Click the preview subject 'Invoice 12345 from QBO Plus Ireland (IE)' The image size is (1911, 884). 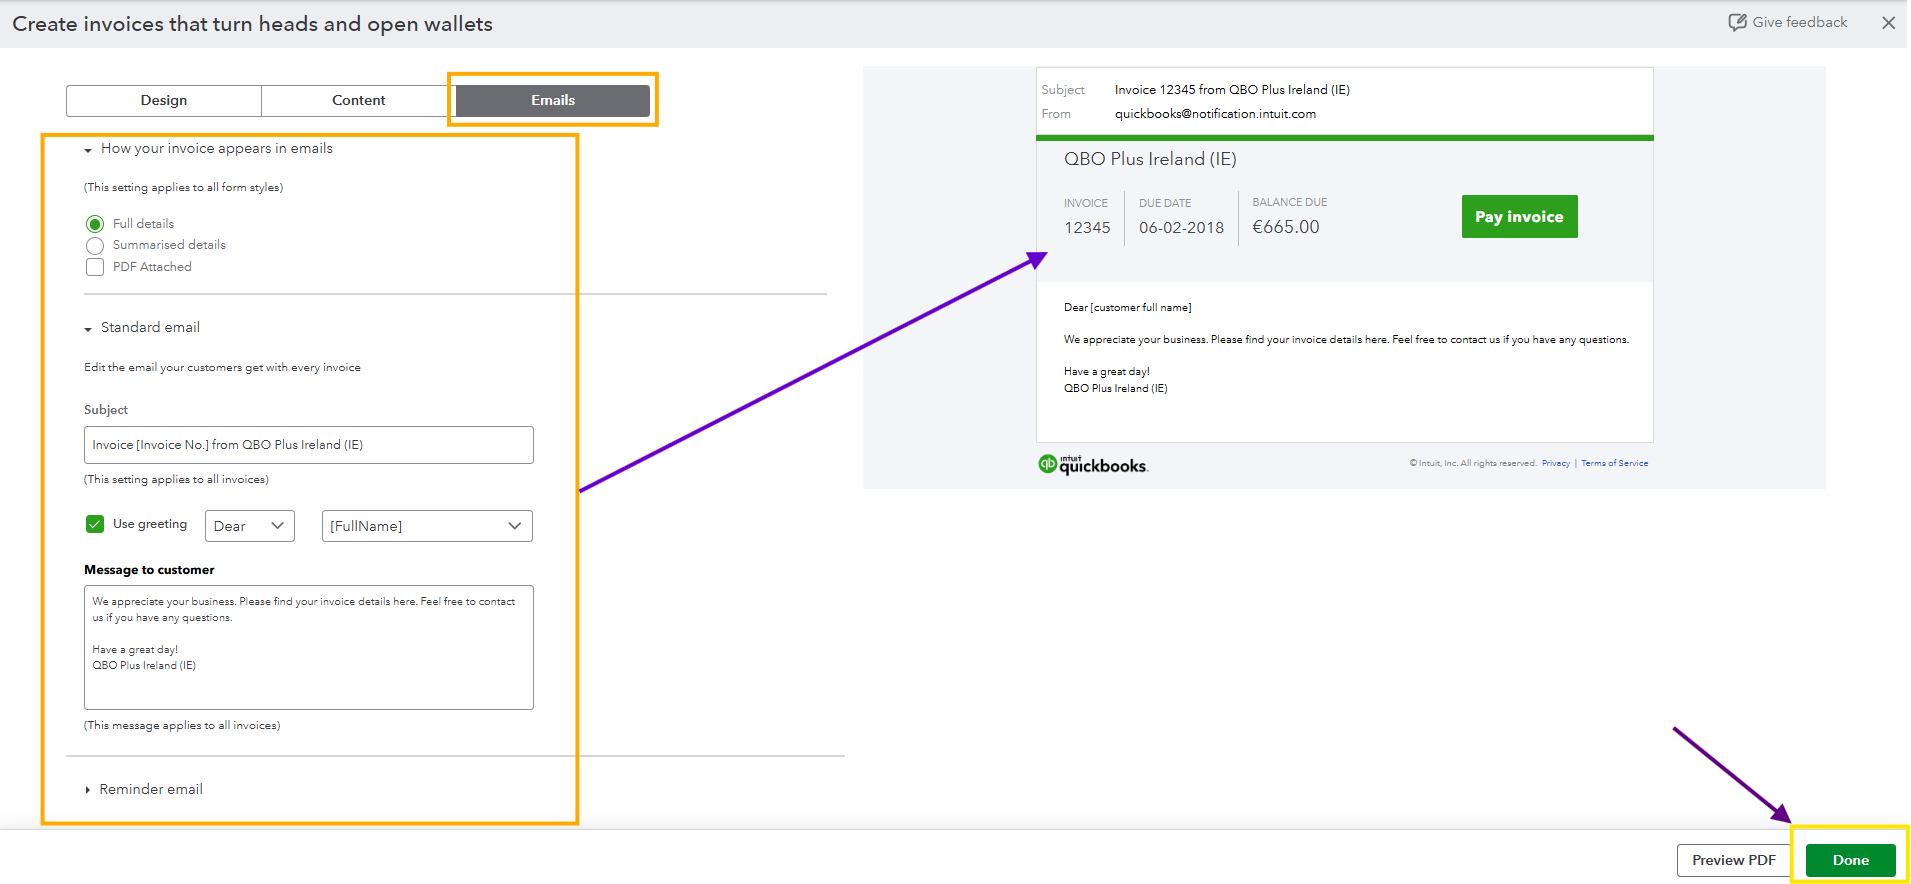point(1232,90)
